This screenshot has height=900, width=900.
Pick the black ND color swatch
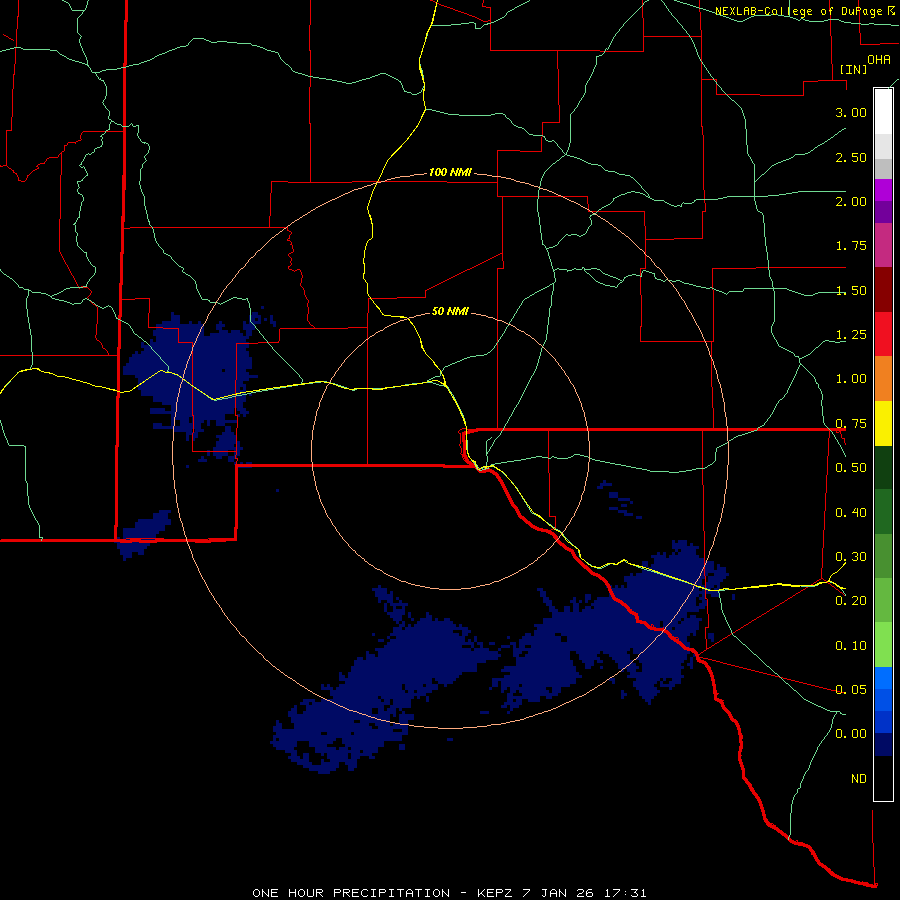point(883,778)
